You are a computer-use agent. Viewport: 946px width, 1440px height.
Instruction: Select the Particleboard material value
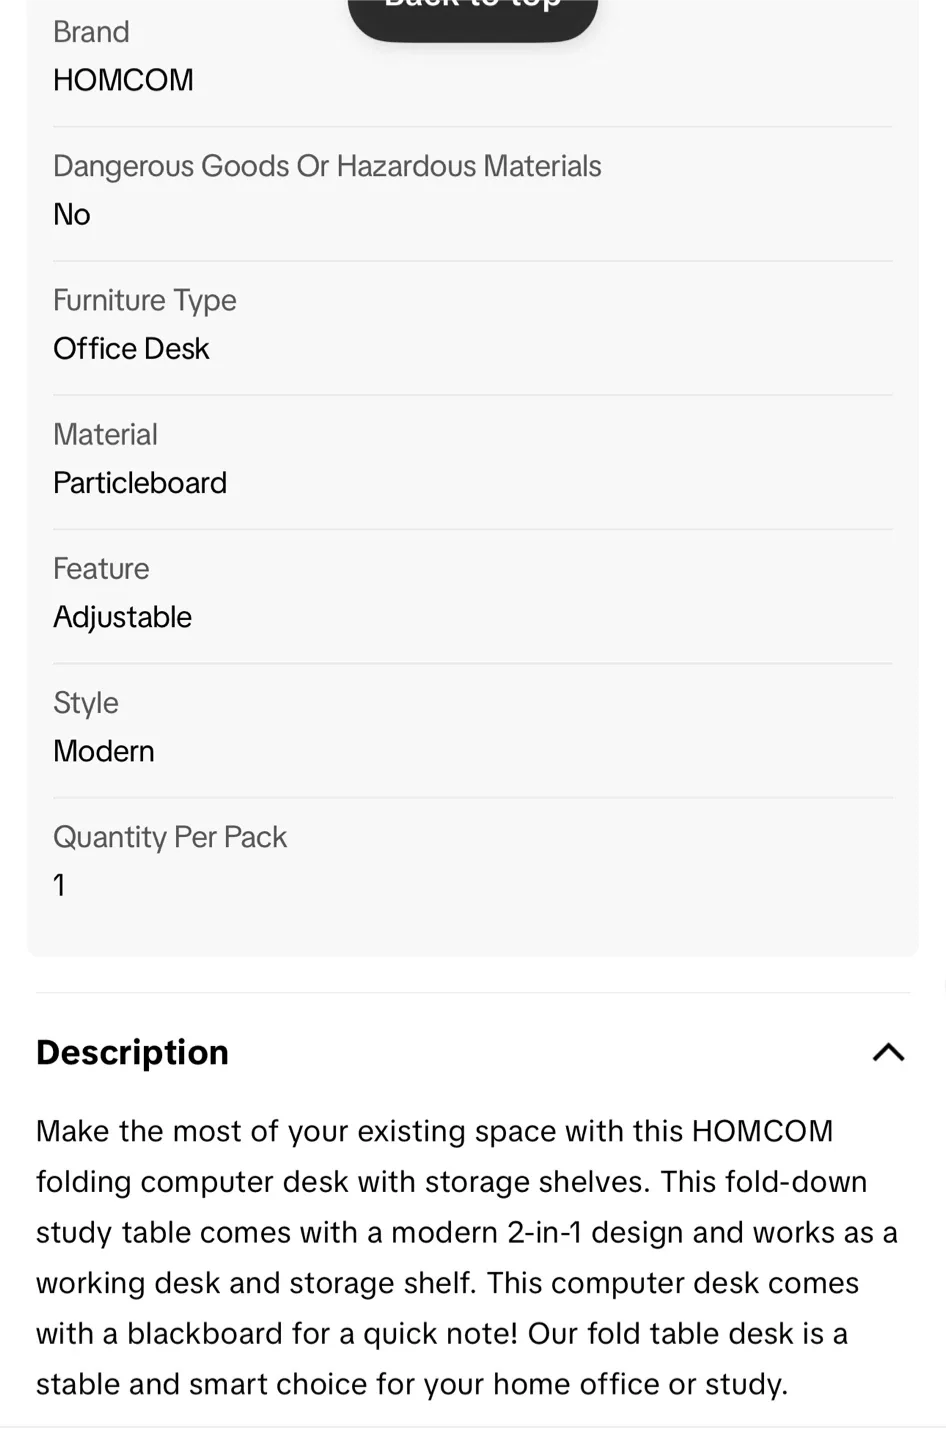click(140, 482)
